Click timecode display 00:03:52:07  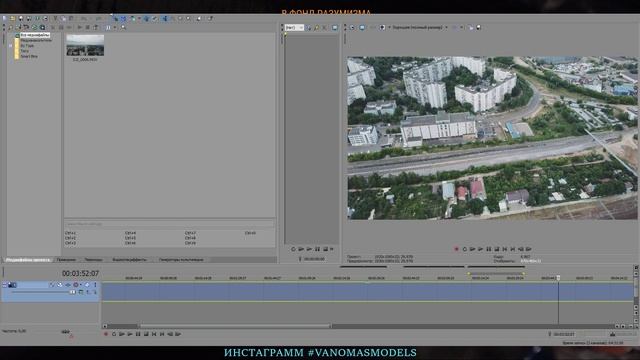click(80, 273)
